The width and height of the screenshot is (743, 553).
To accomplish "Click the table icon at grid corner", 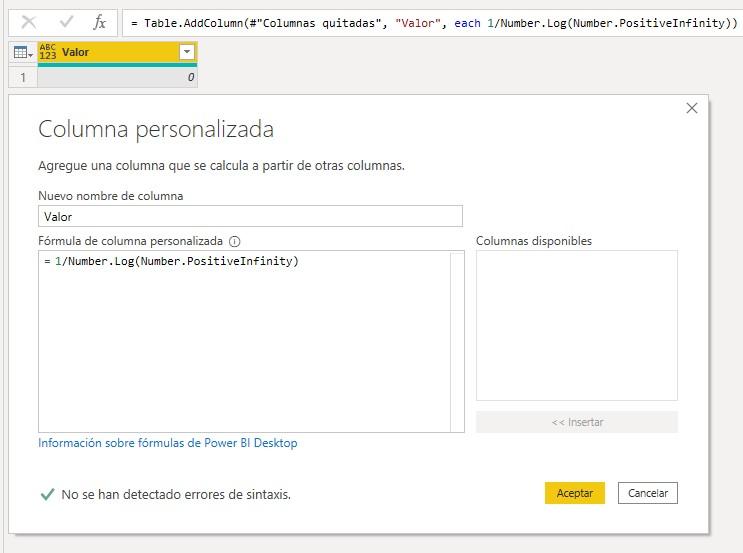I will pos(22,53).
